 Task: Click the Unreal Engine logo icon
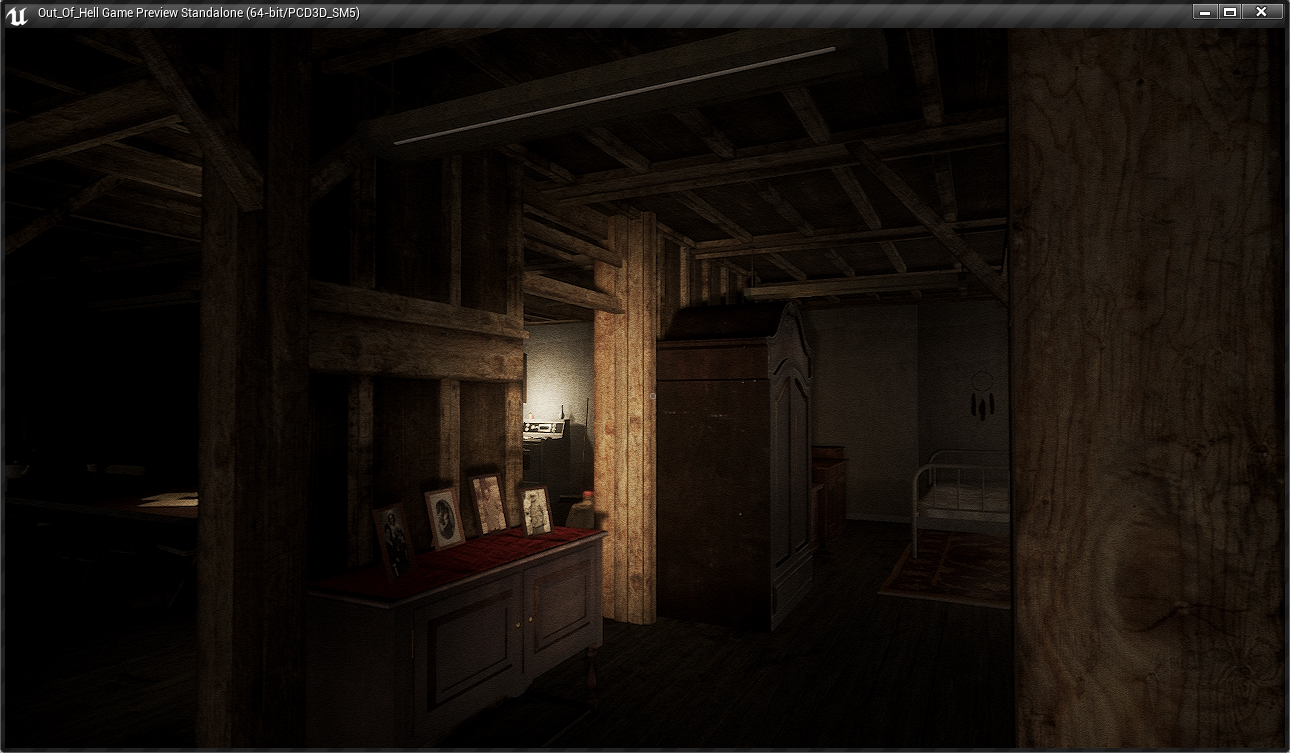coord(16,13)
